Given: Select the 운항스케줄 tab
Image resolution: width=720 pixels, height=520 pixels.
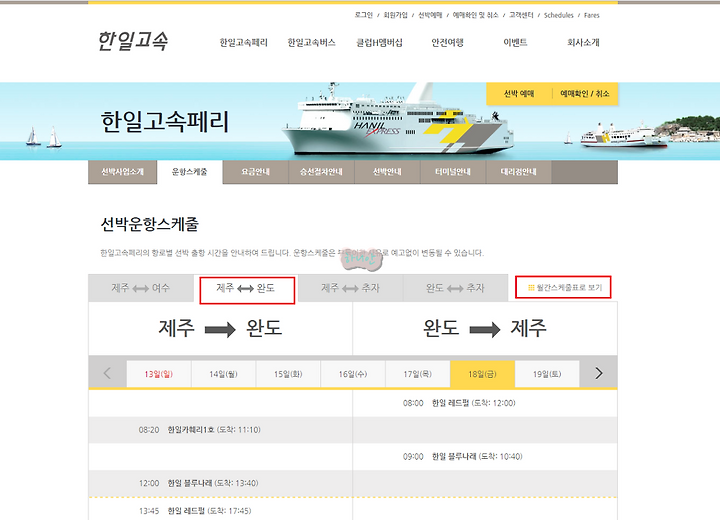Looking at the screenshot, I should point(190,172).
